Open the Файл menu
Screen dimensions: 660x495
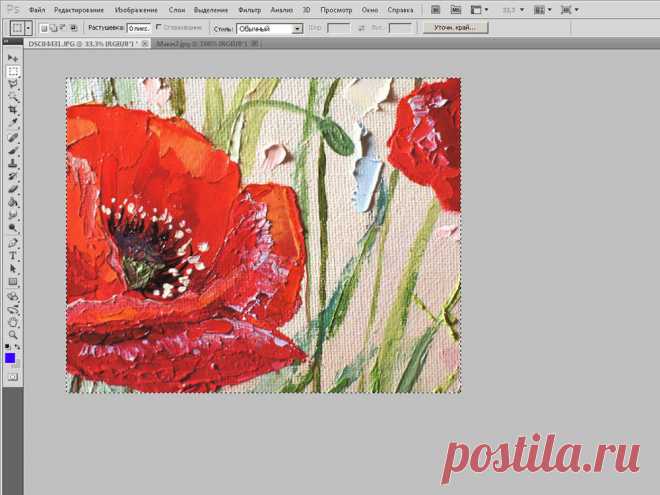point(37,9)
